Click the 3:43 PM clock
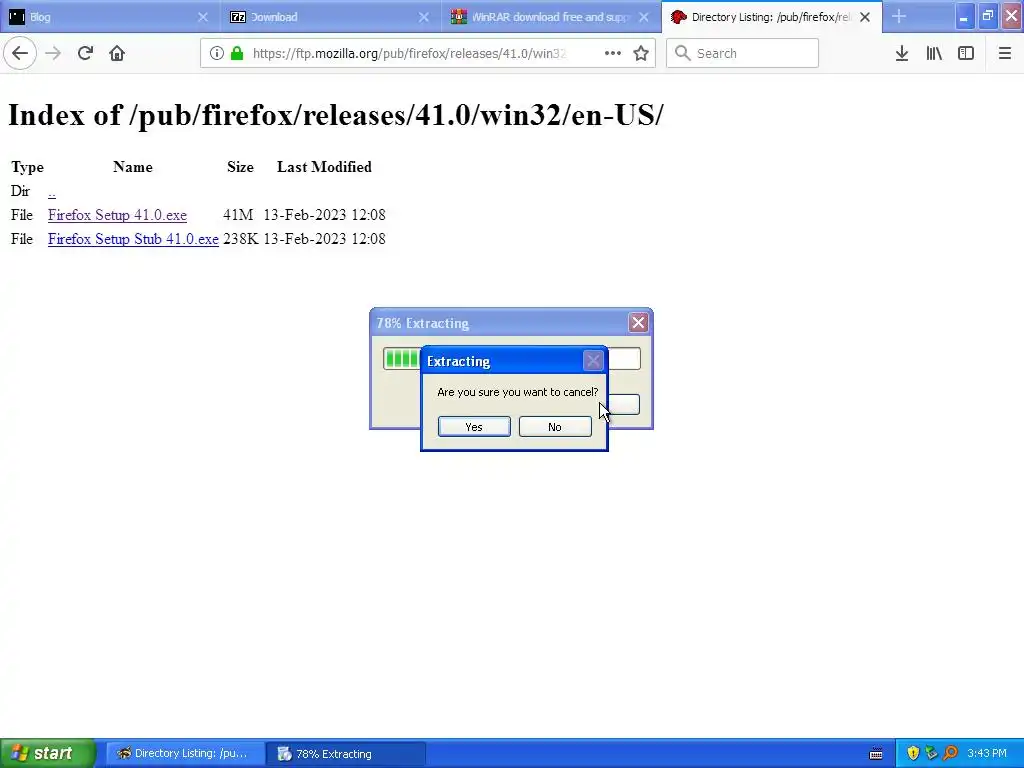The width and height of the screenshot is (1024, 768). click(987, 753)
